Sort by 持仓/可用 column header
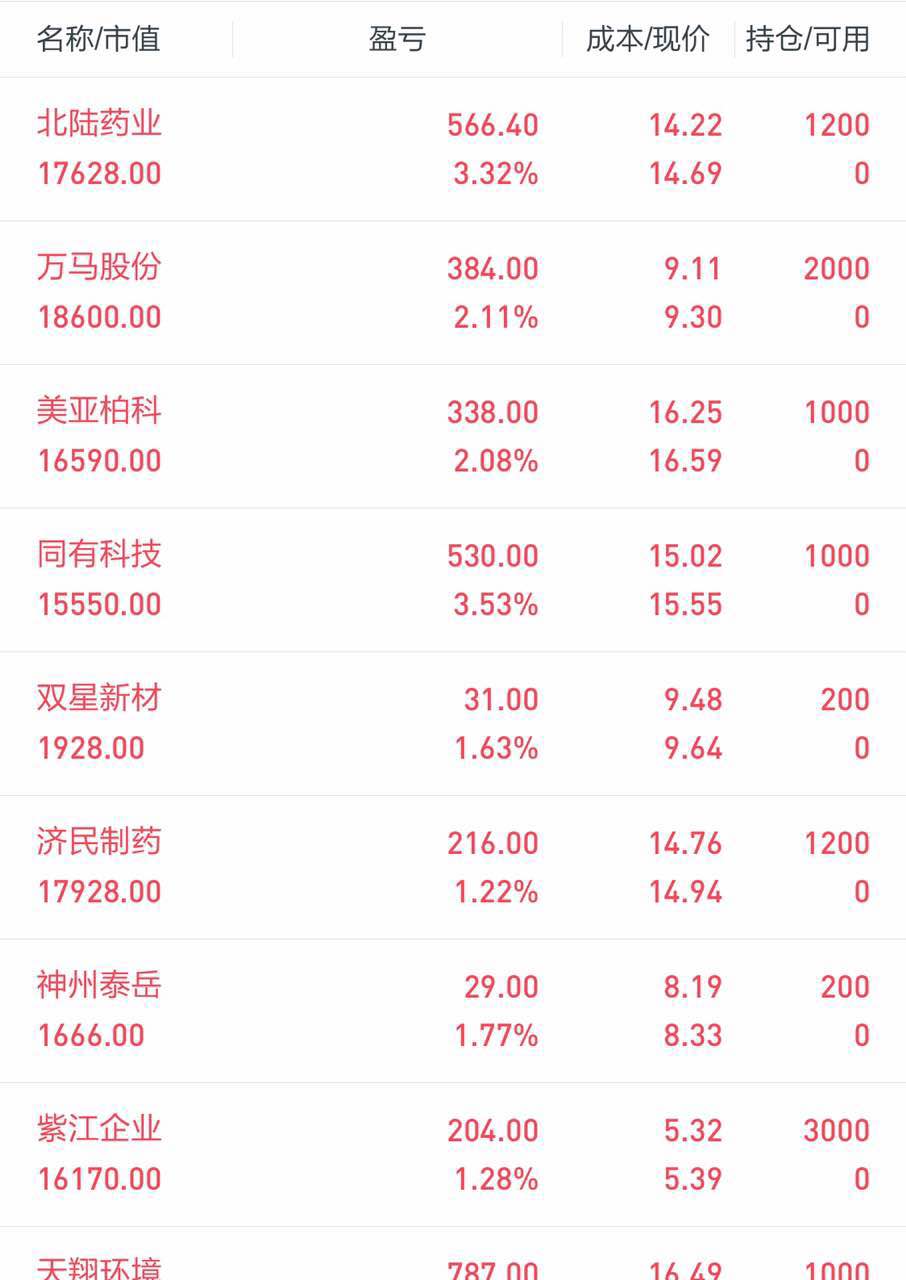The height and width of the screenshot is (1280, 906). (807, 39)
